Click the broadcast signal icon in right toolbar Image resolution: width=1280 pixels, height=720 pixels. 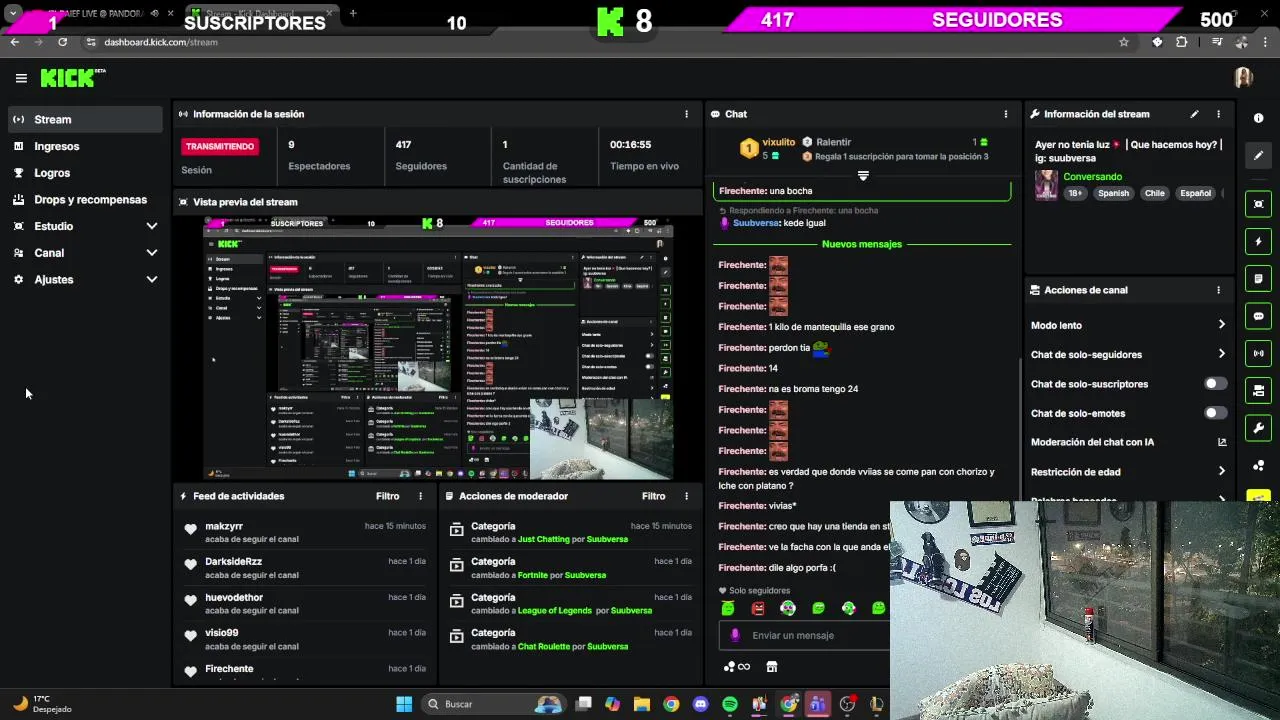(1258, 353)
